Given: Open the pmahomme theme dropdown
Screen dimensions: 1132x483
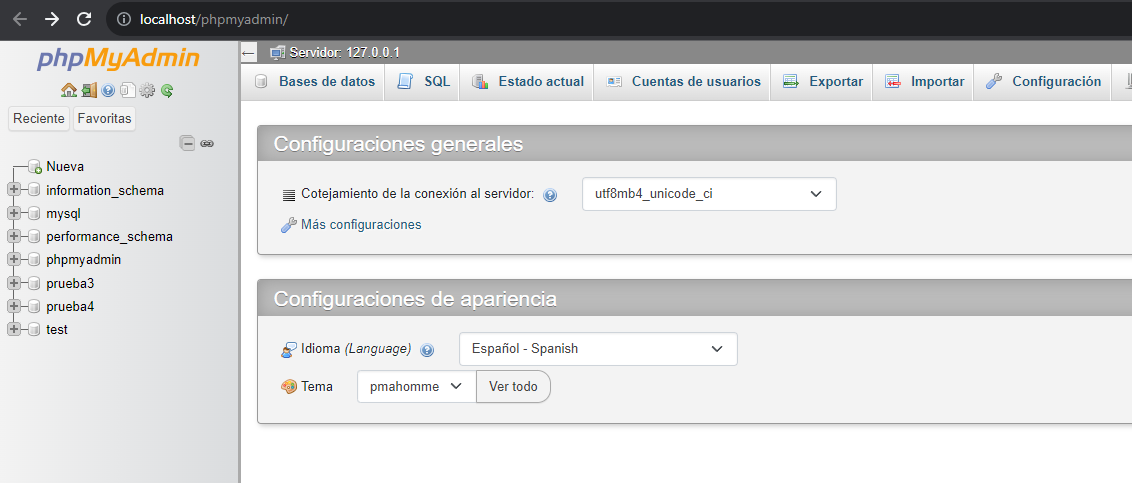Looking at the screenshot, I should tap(417, 386).
